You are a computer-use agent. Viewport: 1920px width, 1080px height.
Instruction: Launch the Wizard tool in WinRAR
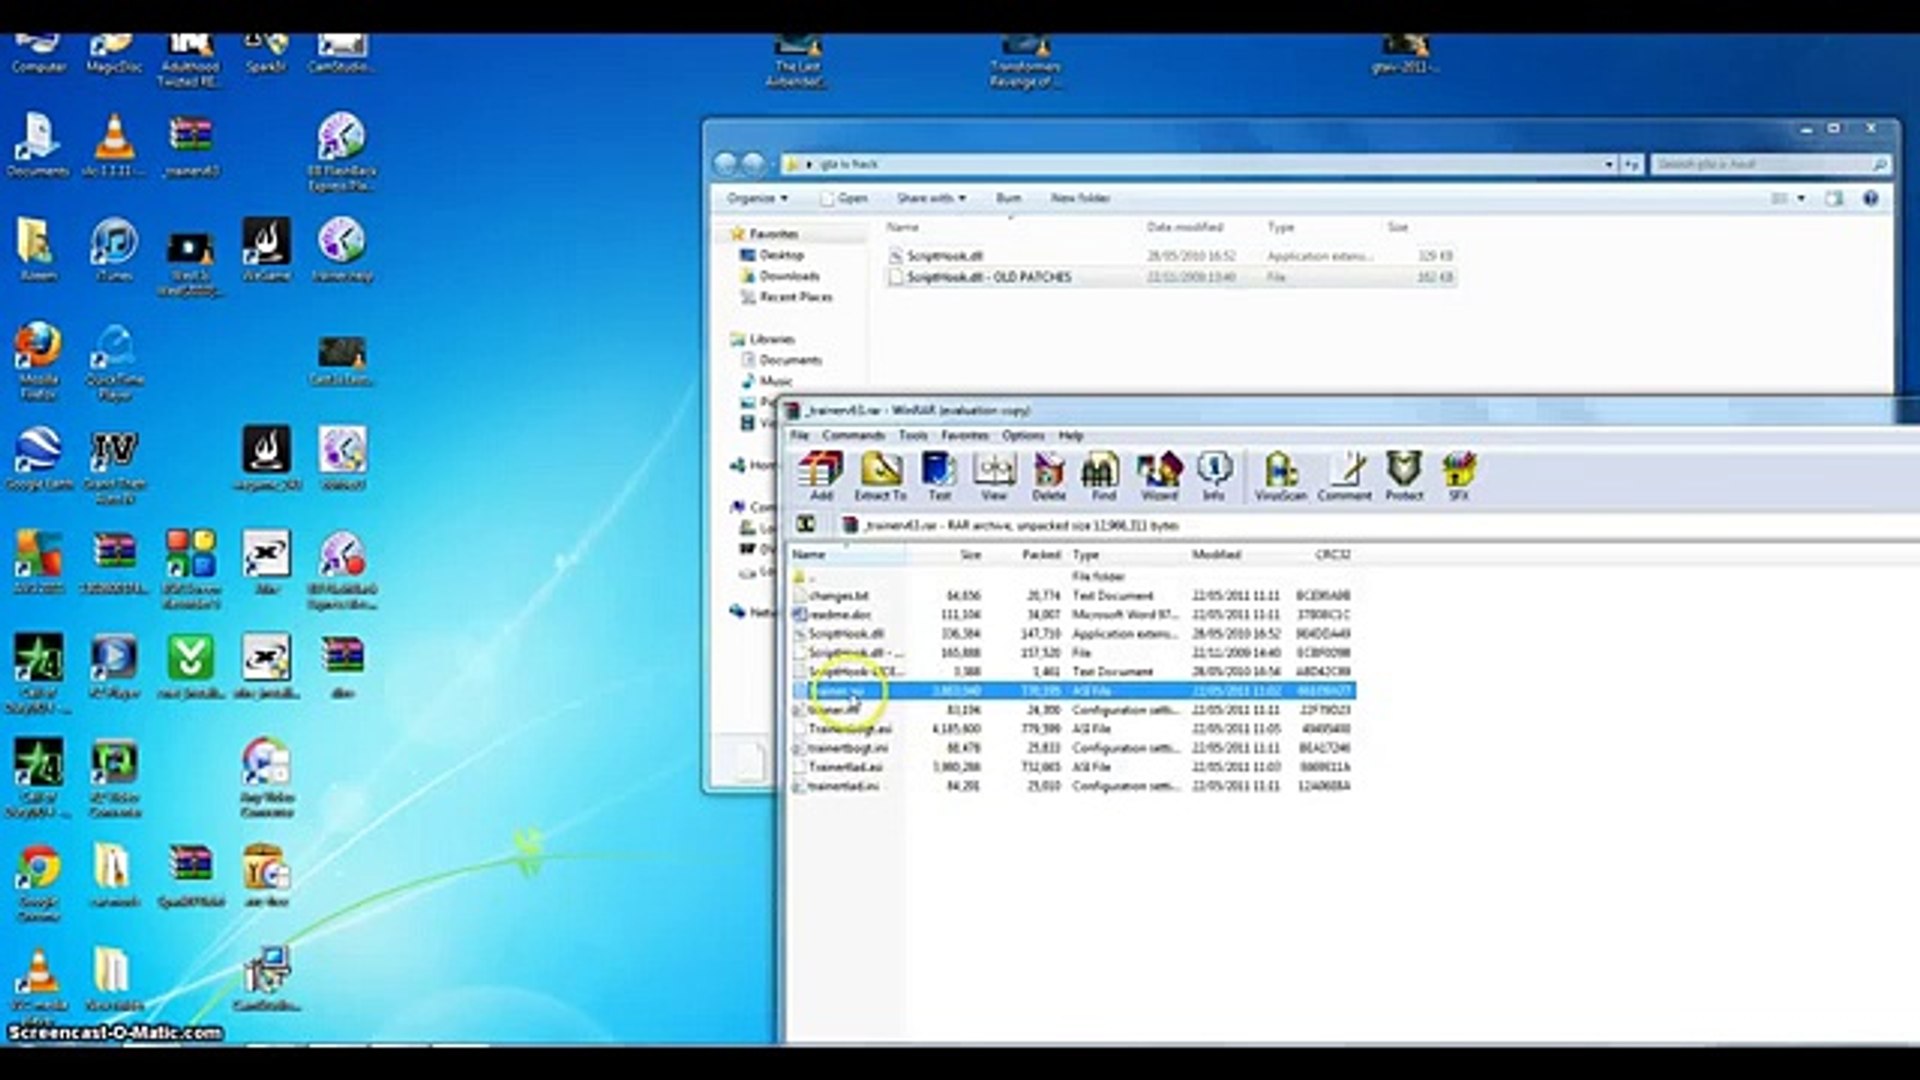tap(1159, 476)
